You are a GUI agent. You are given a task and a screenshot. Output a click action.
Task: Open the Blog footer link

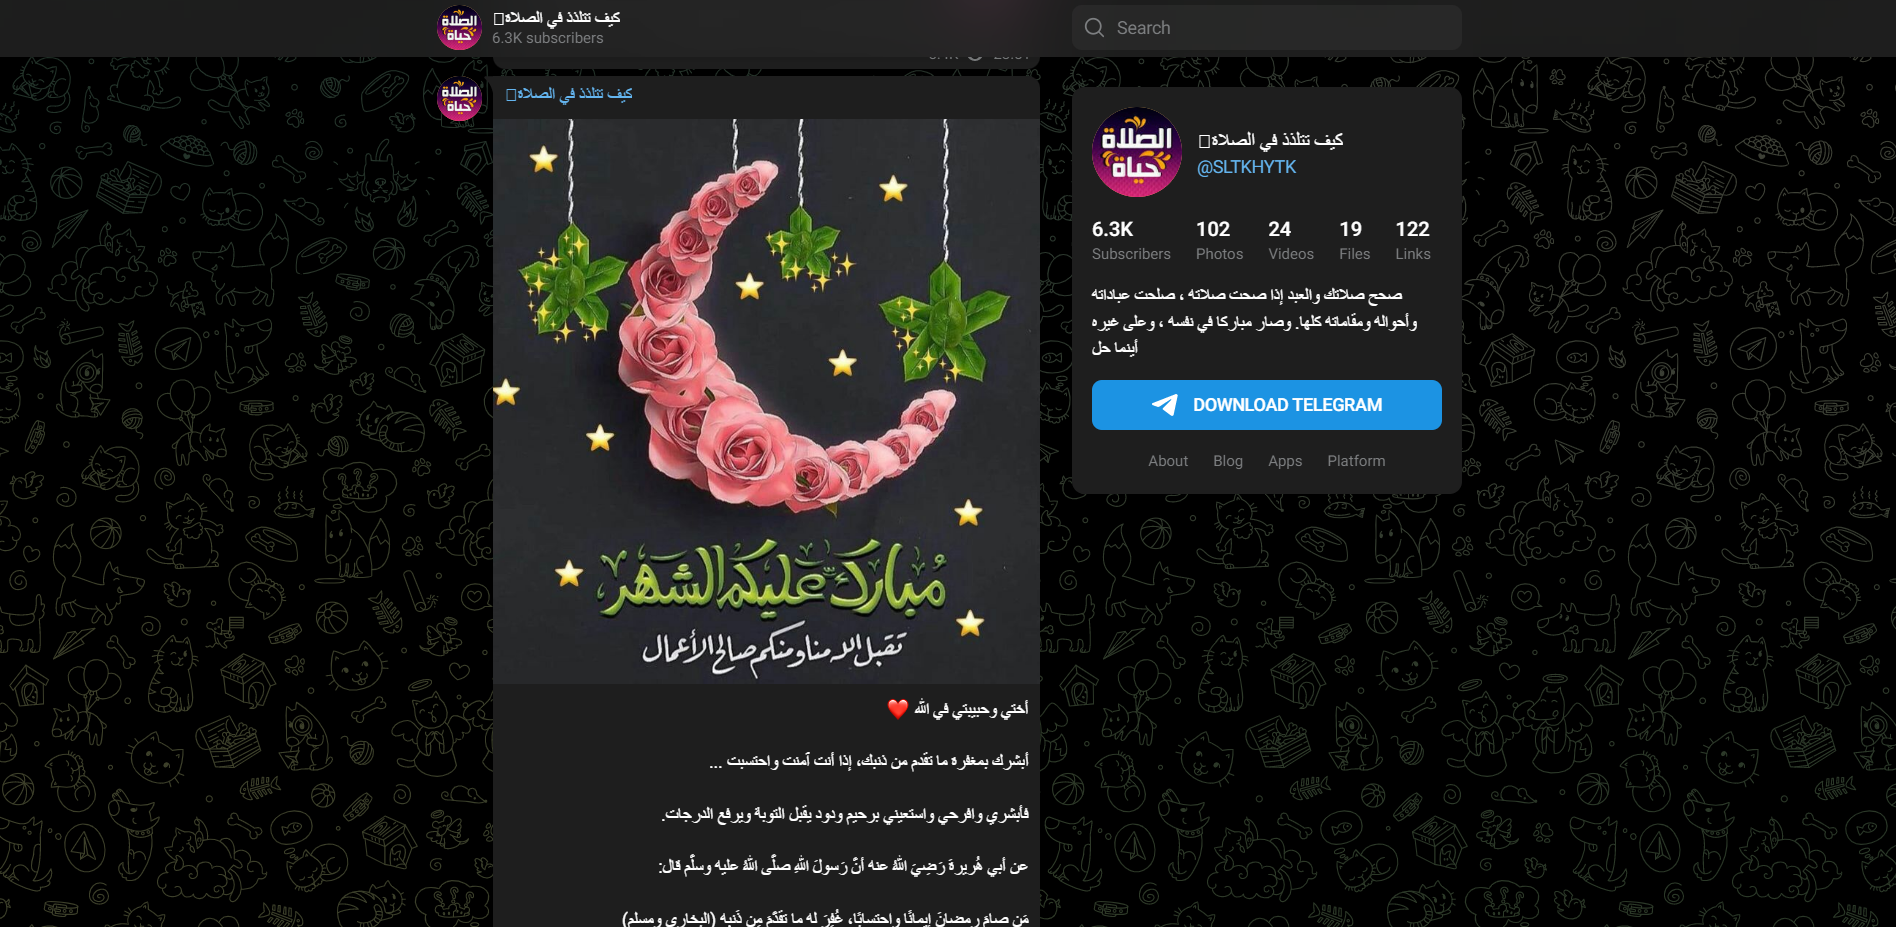point(1228,461)
